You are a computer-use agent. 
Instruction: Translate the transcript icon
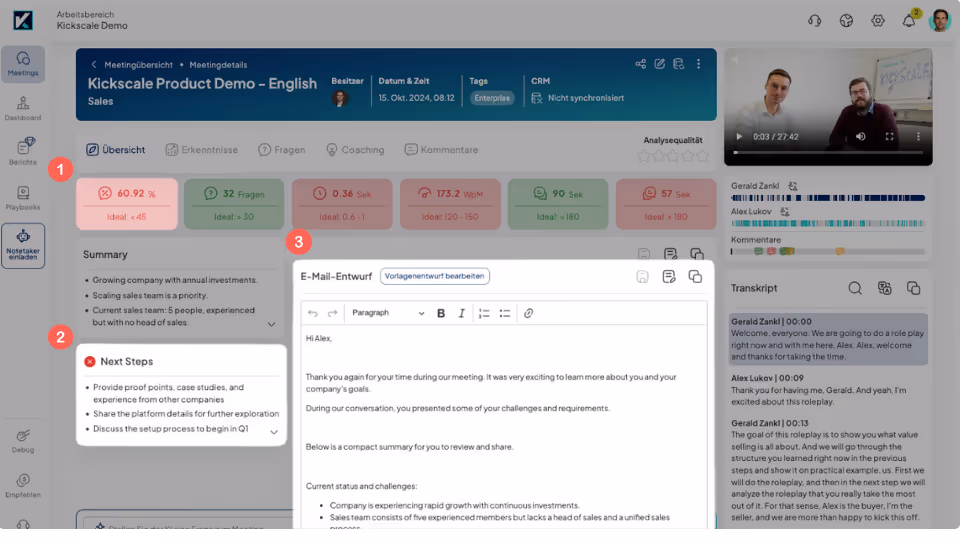(x=885, y=288)
